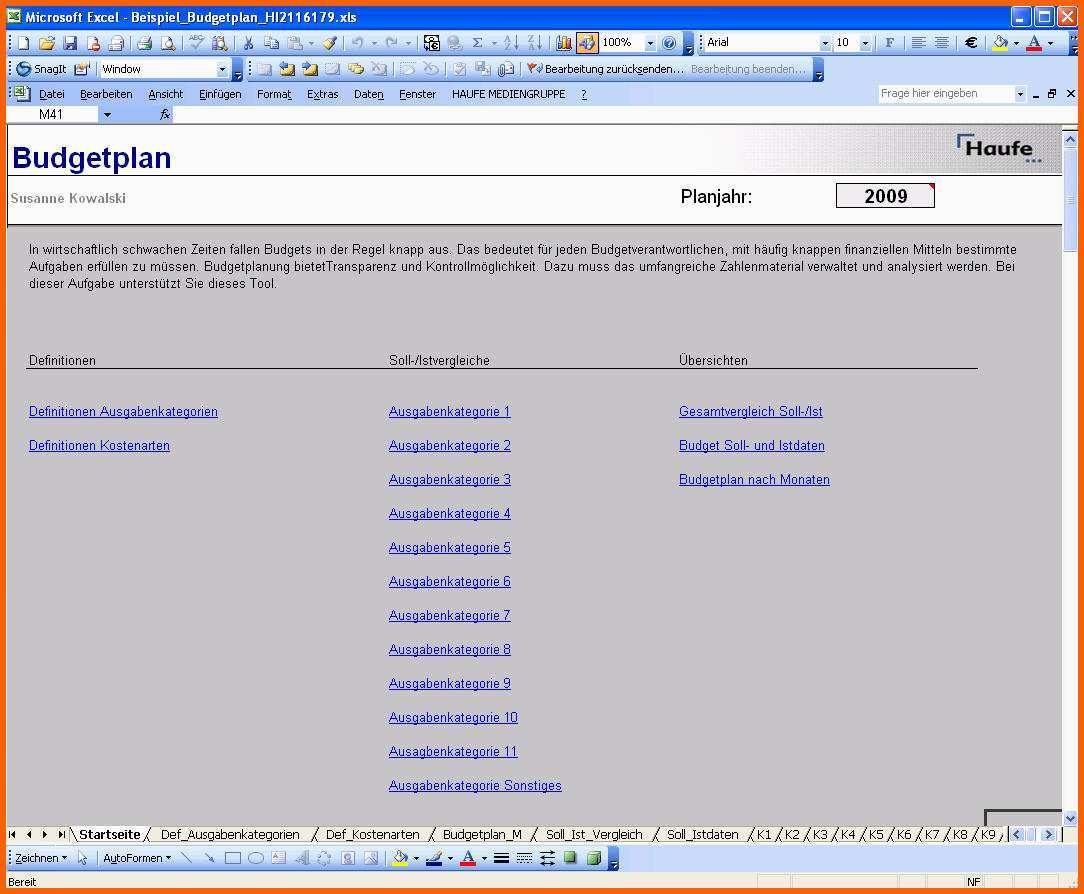The height and width of the screenshot is (894, 1084).
Task: Open the zoom percentage dropdown
Action: (650, 43)
